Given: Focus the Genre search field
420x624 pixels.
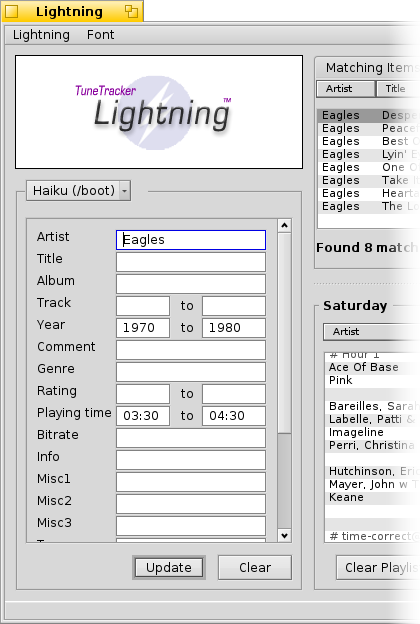Looking at the screenshot, I should (191, 372).
